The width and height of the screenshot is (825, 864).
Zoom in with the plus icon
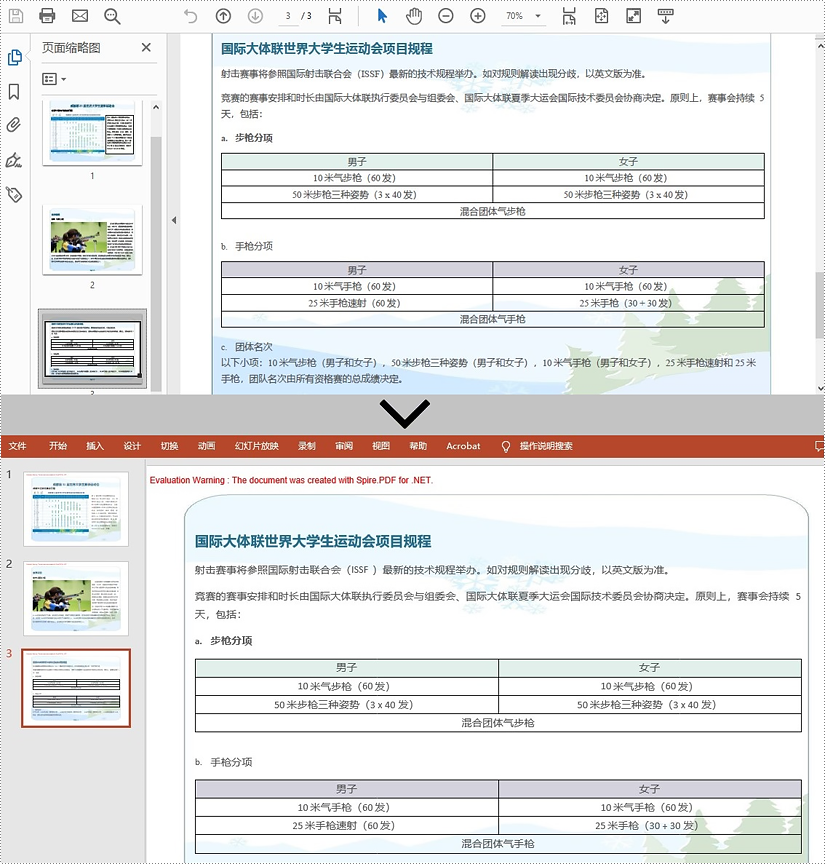pos(478,16)
